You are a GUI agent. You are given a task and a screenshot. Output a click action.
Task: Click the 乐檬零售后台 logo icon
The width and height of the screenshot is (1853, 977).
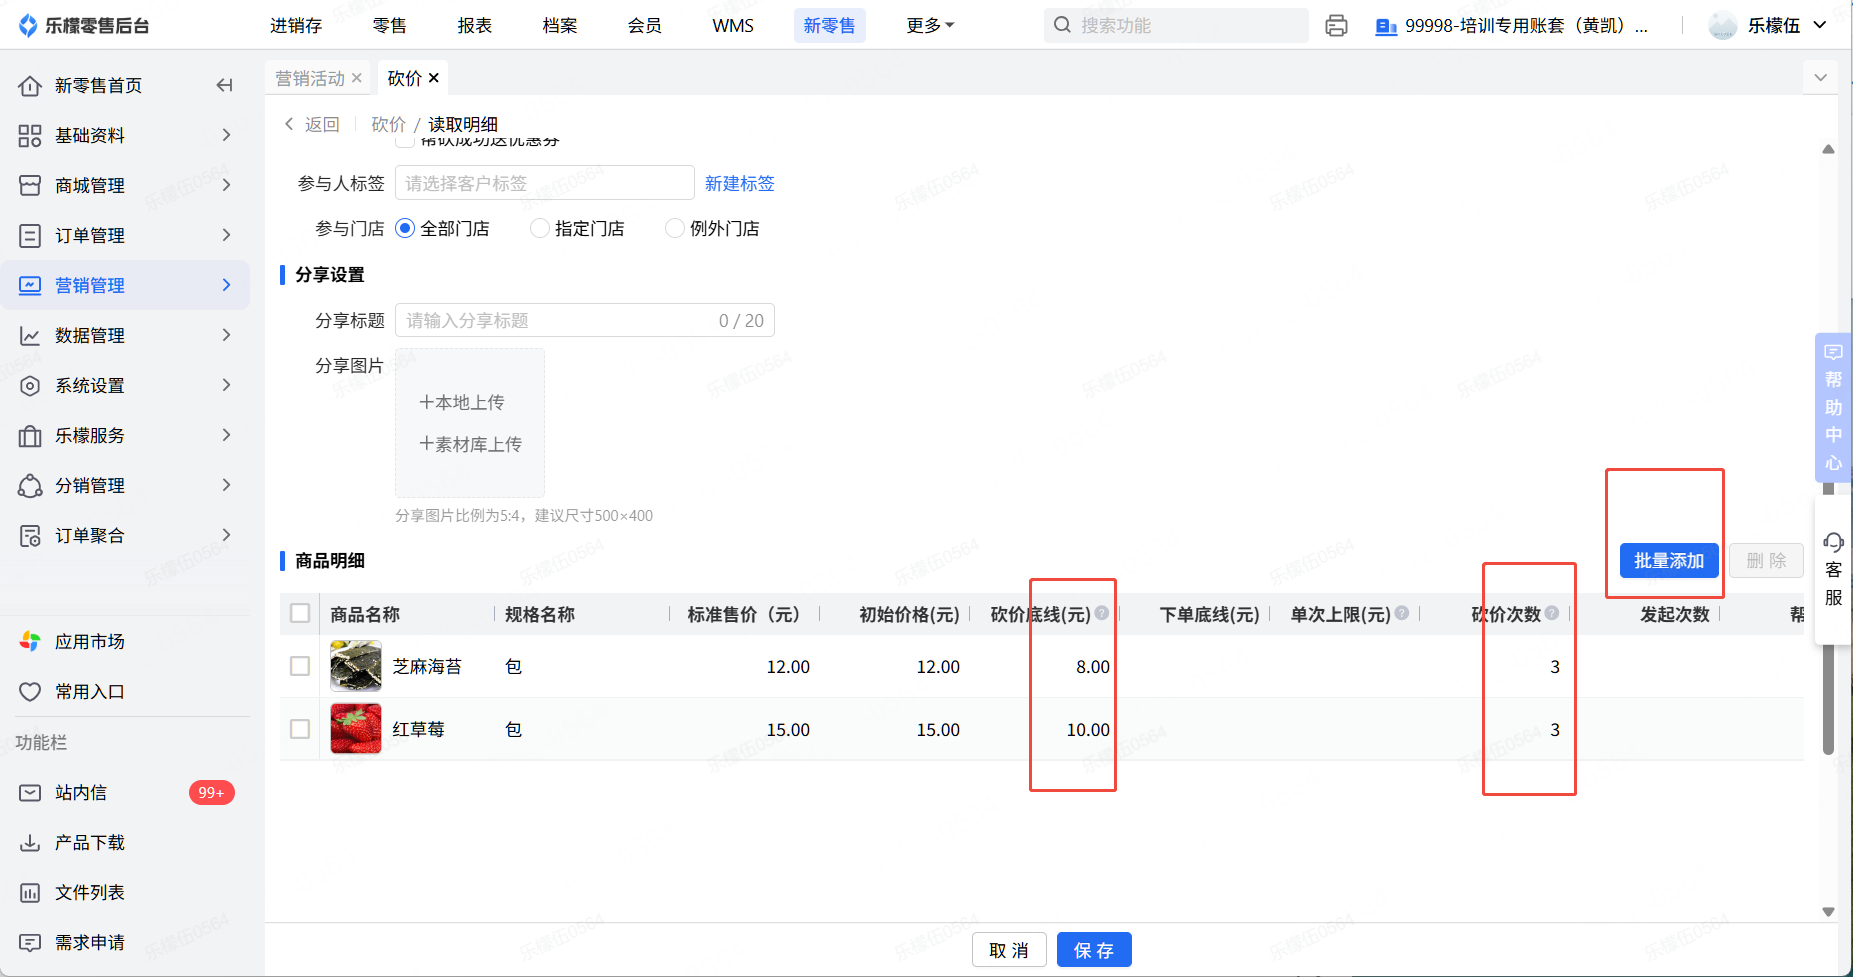pyautogui.click(x=29, y=25)
